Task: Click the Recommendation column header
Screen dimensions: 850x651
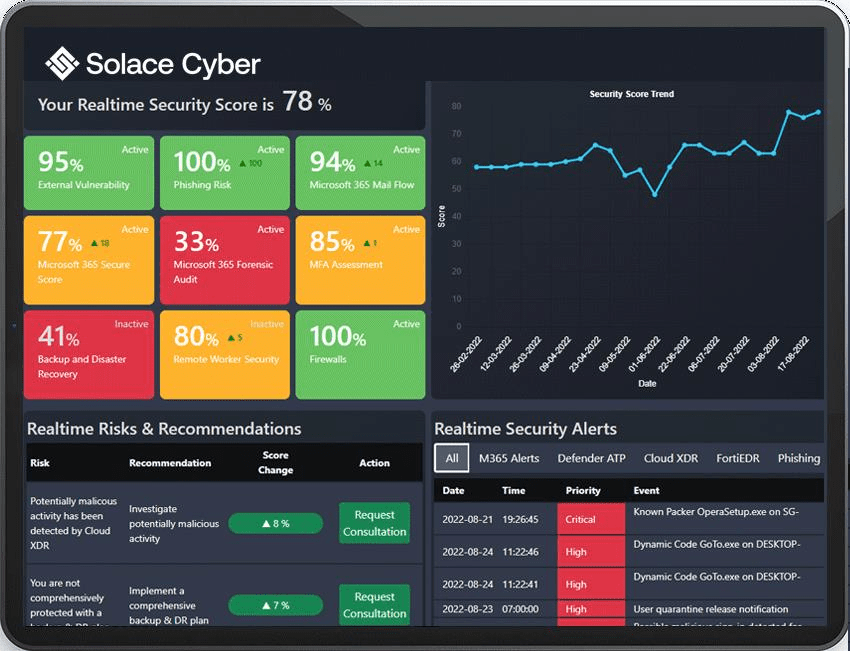Action: [170, 463]
